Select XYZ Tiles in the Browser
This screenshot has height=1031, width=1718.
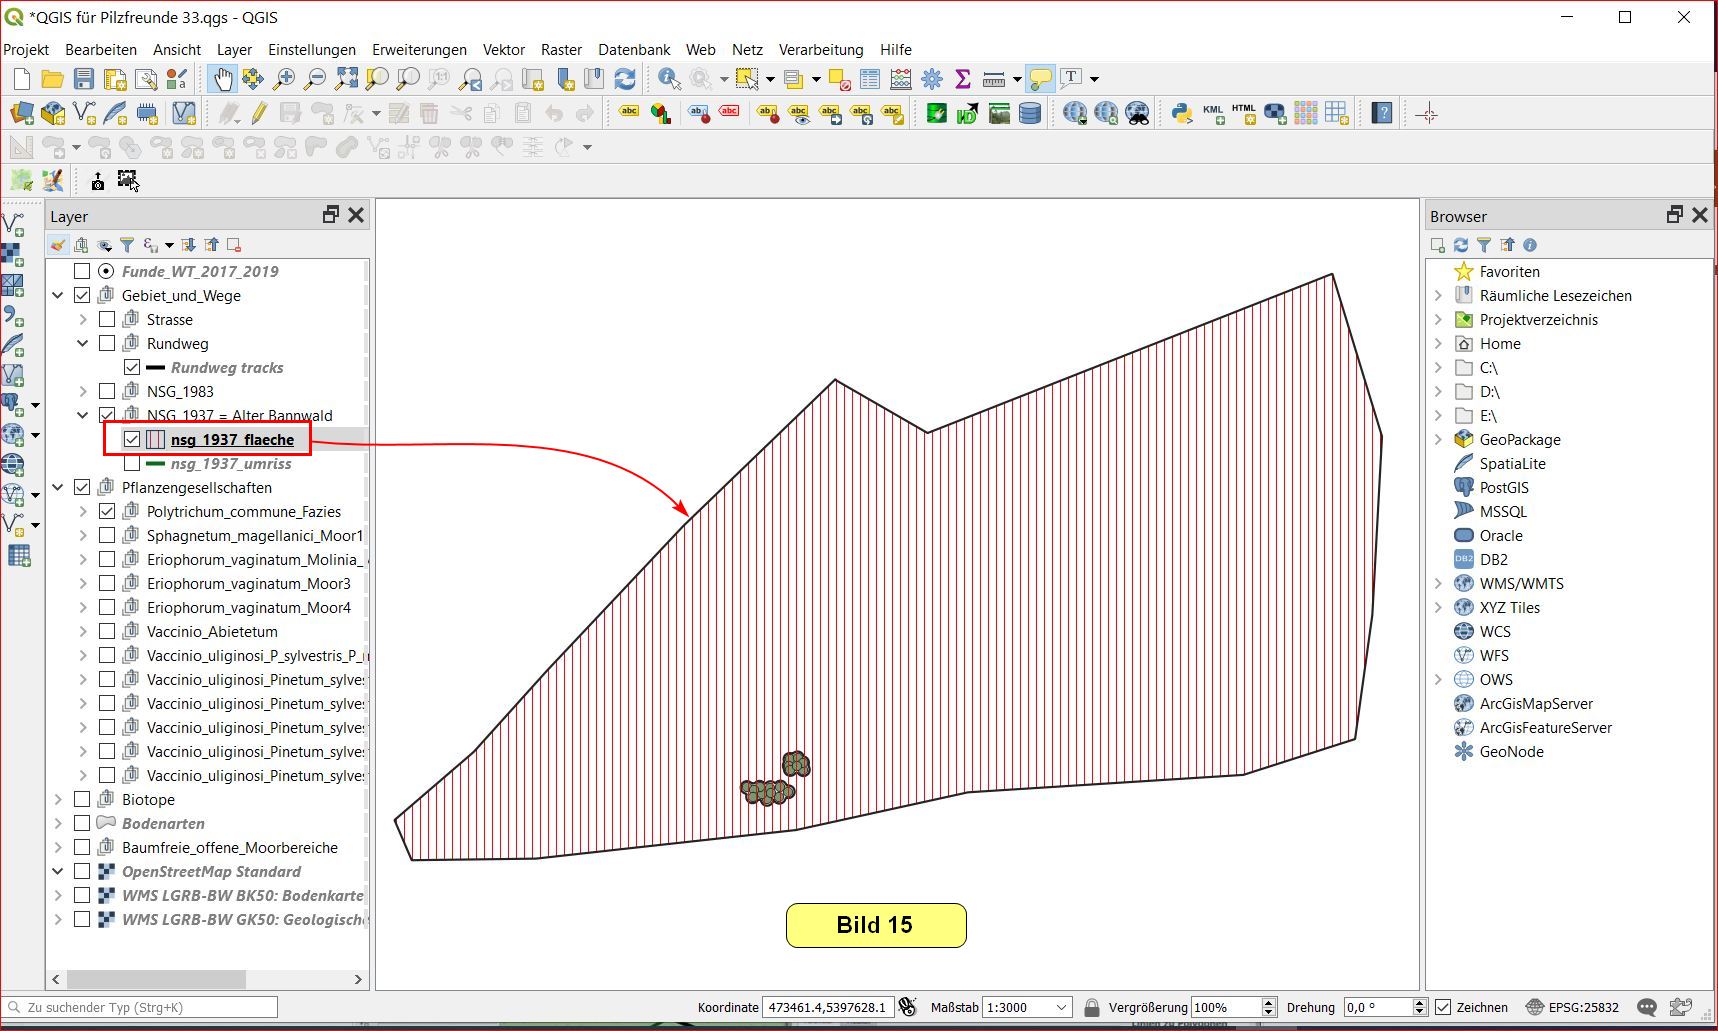point(1509,607)
